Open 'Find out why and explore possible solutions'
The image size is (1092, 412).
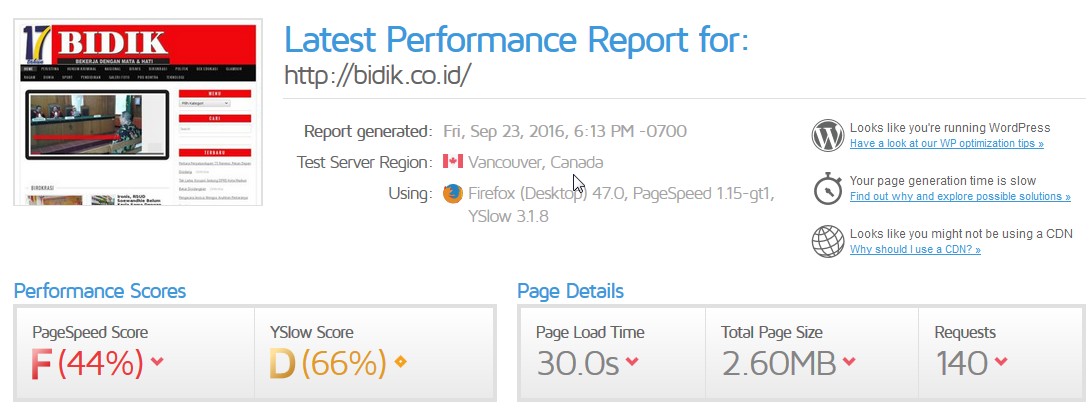coord(960,196)
